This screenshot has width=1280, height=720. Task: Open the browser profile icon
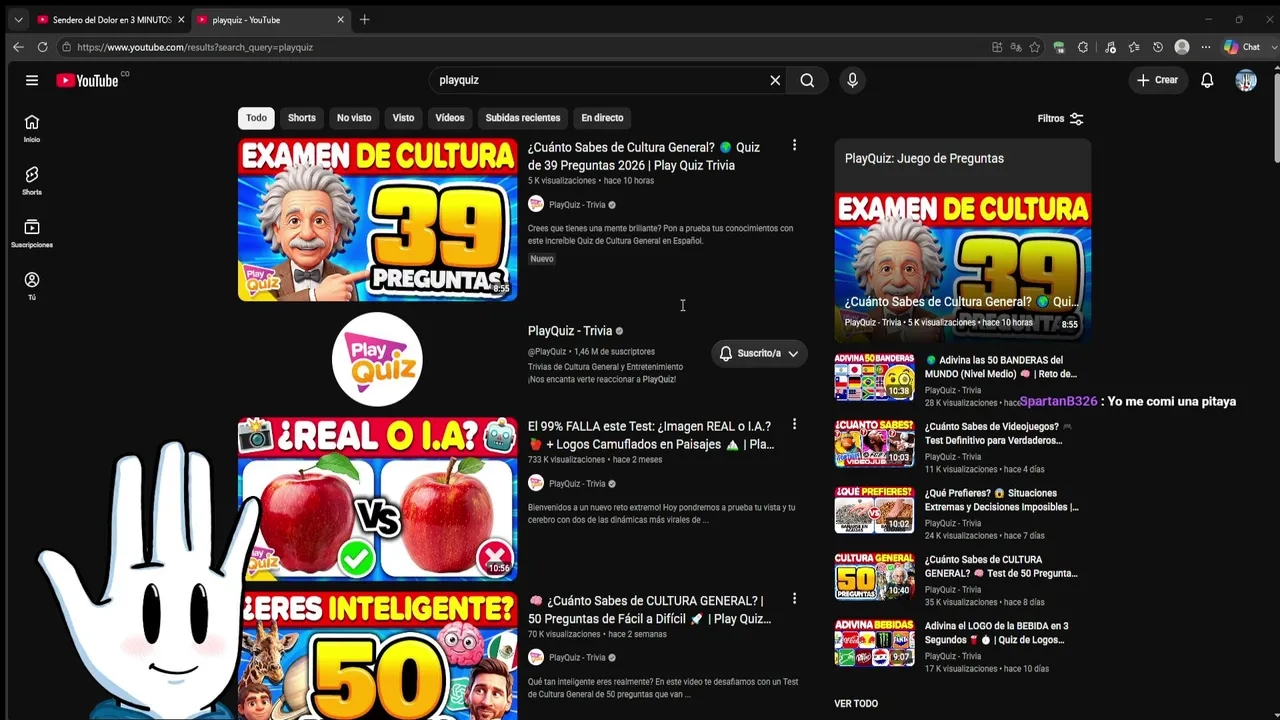pyautogui.click(x=1182, y=47)
